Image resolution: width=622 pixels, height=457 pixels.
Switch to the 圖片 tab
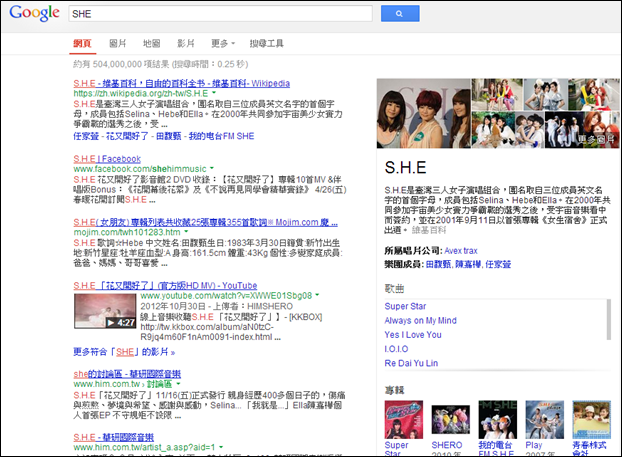[x=118, y=43]
